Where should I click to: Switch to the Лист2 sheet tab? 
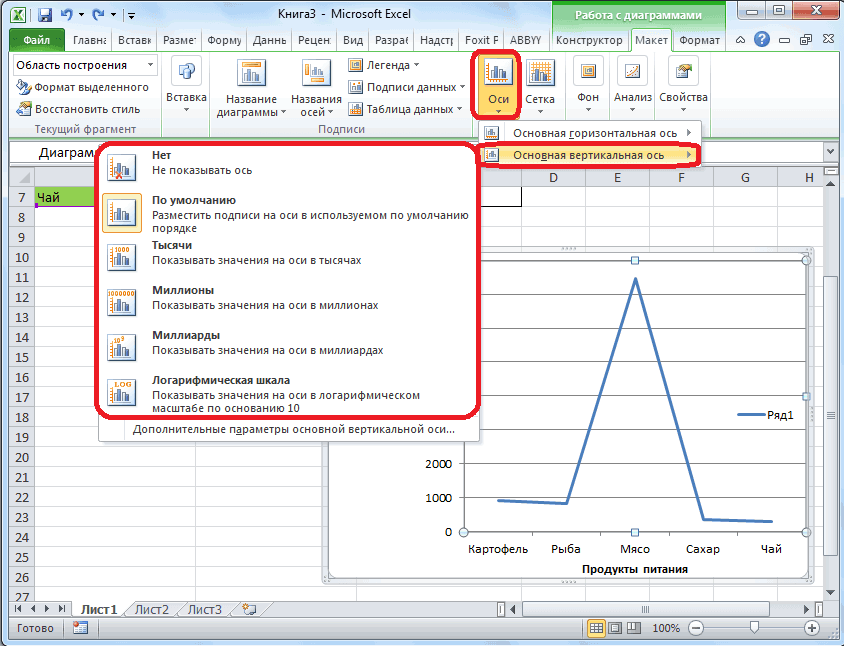152,609
